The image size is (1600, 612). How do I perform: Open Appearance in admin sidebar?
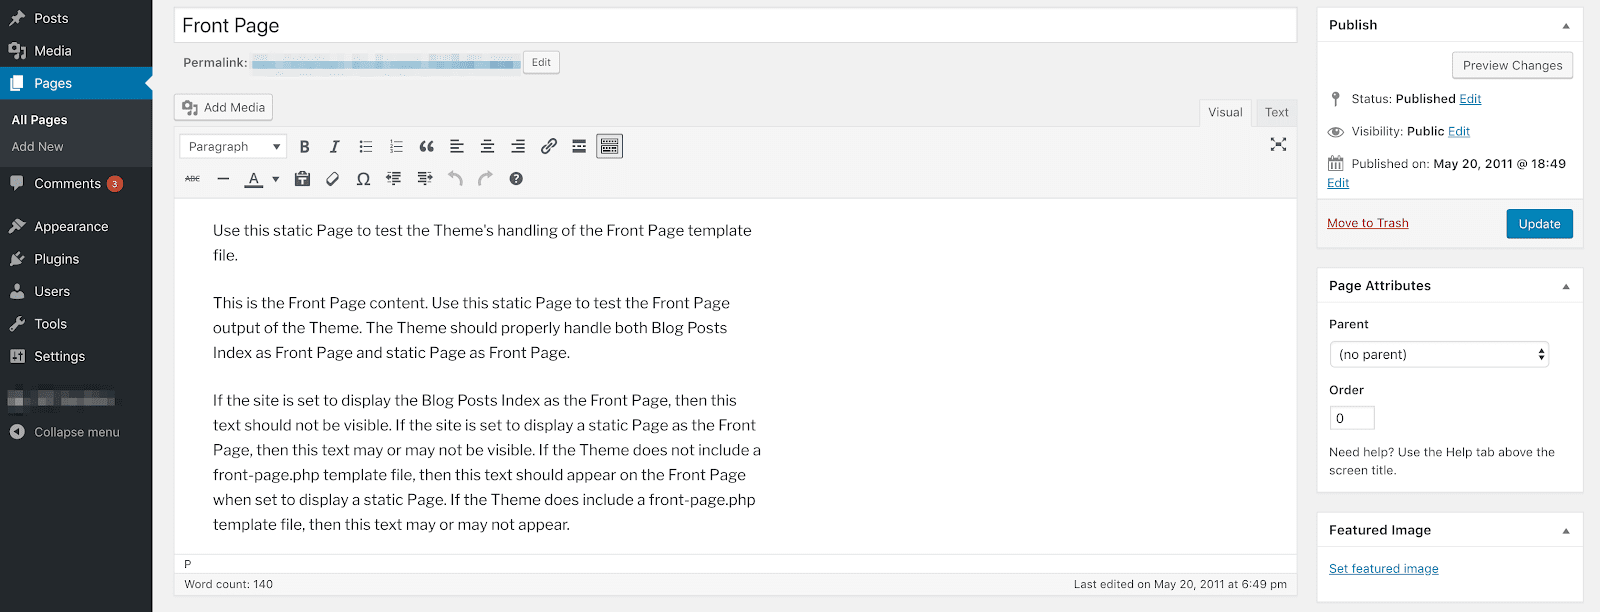pos(76,226)
